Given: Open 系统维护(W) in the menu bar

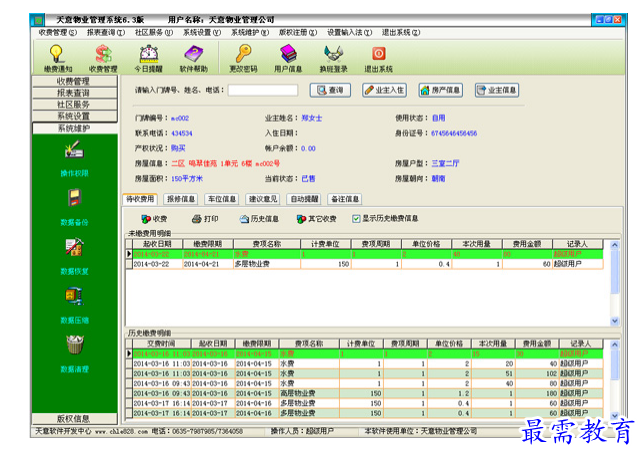Looking at the screenshot, I should tap(250, 32).
